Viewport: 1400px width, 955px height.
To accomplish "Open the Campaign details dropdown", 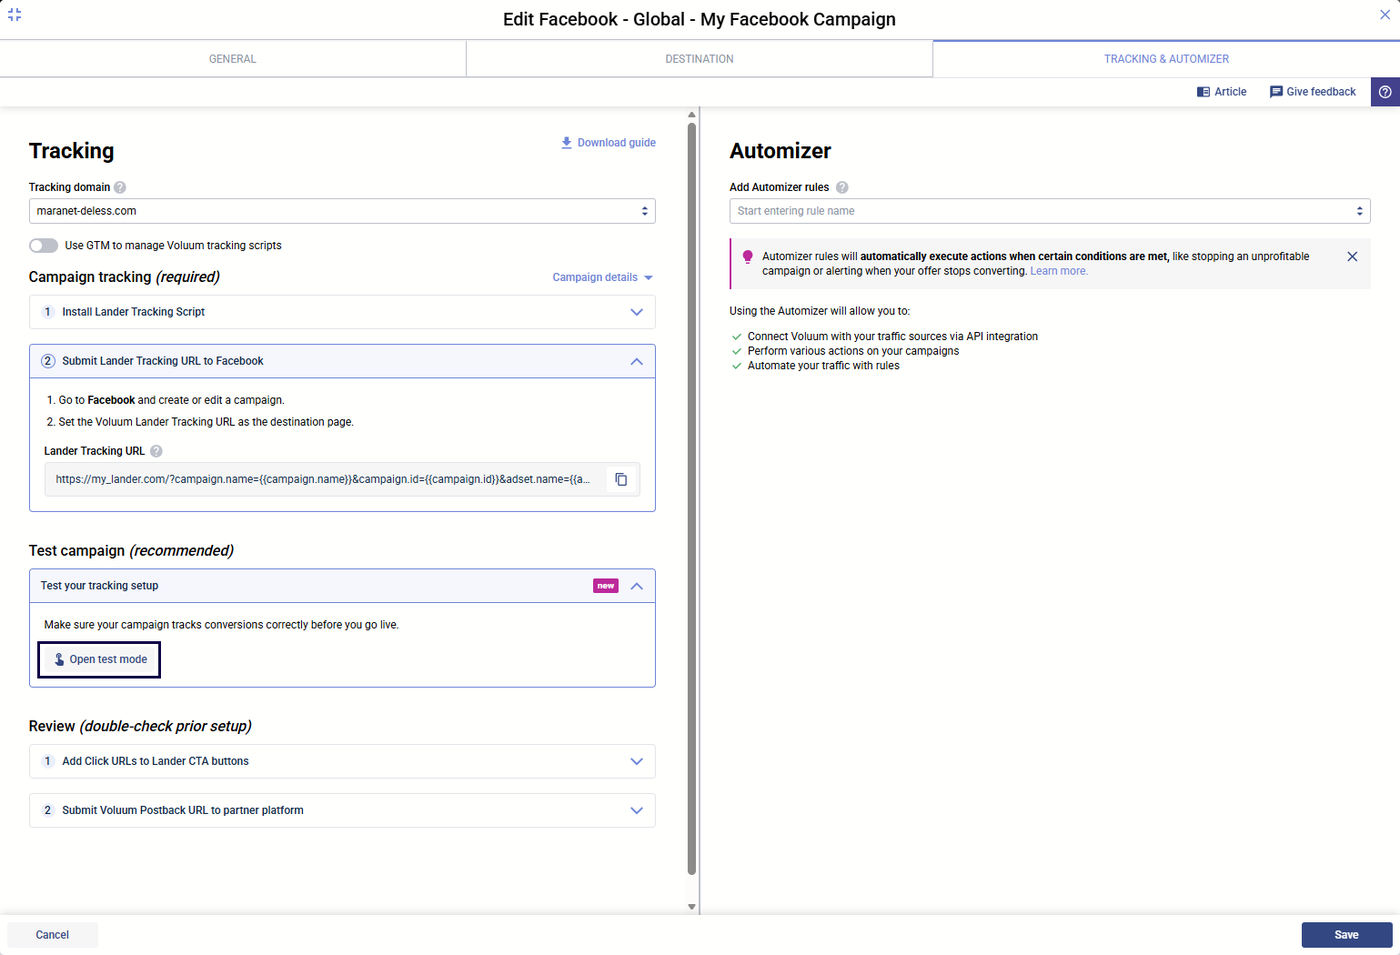I will pos(603,277).
